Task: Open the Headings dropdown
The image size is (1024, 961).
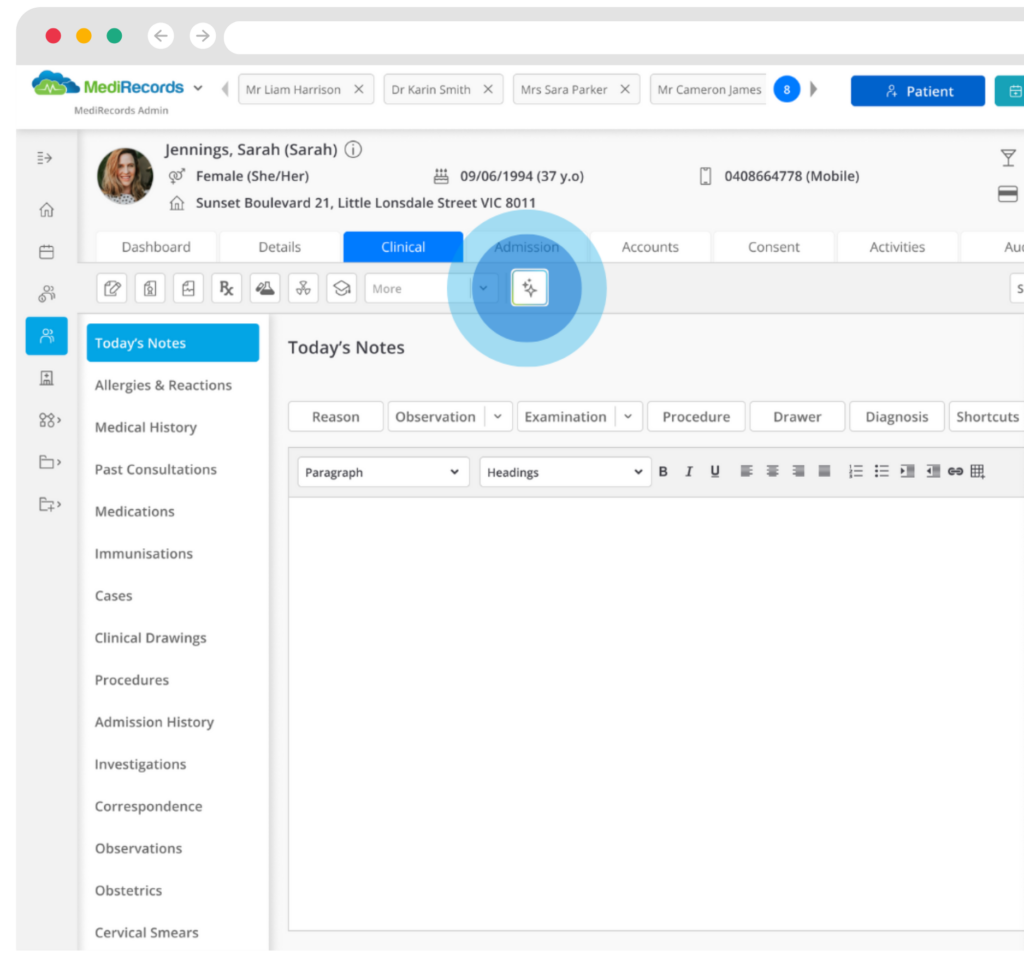Action: point(565,472)
